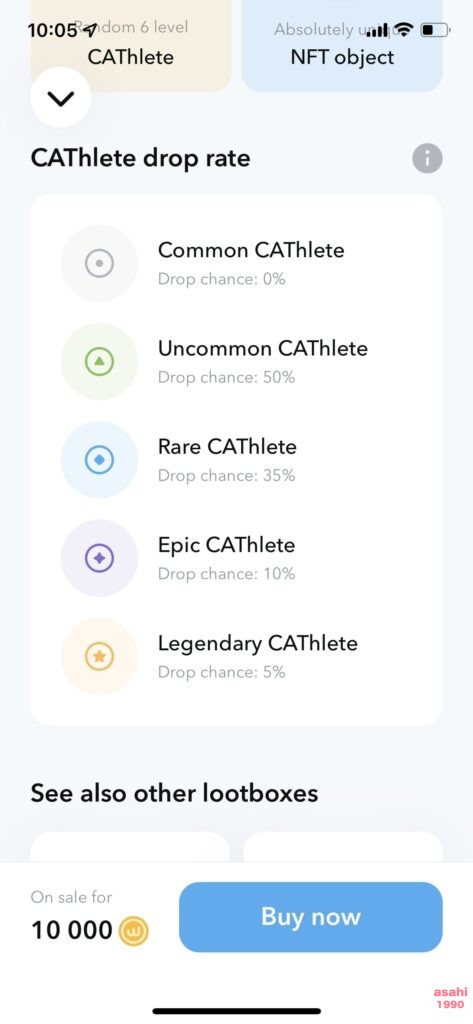Tap the home indicator bar
The image size is (473, 1024).
pyautogui.click(x=236, y=1011)
